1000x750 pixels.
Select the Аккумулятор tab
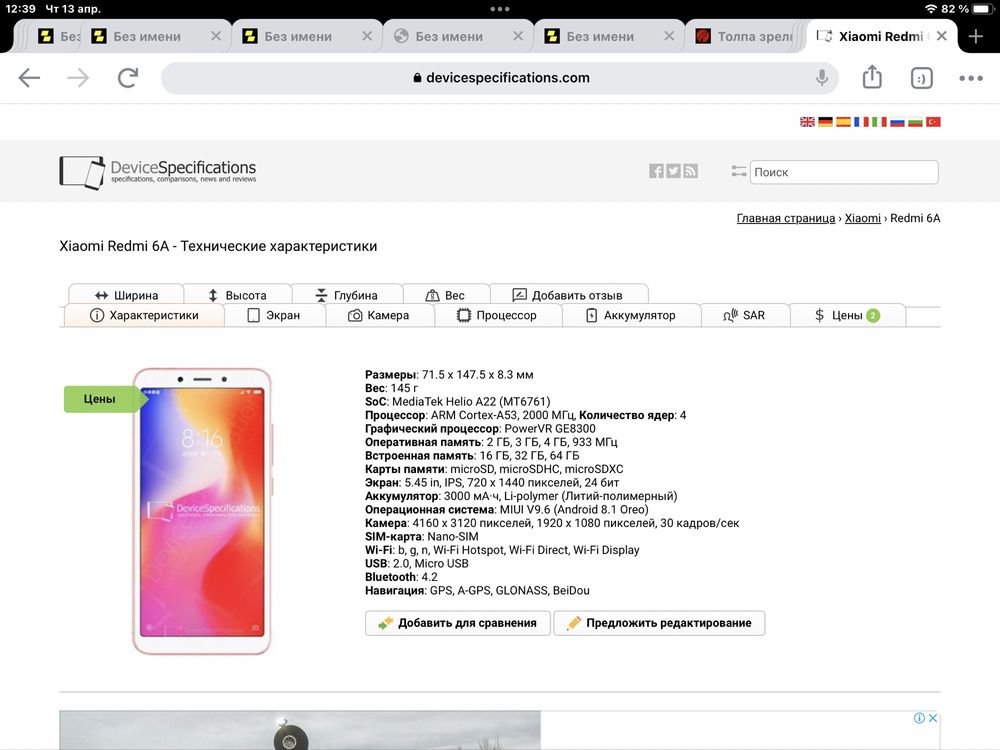(631, 315)
